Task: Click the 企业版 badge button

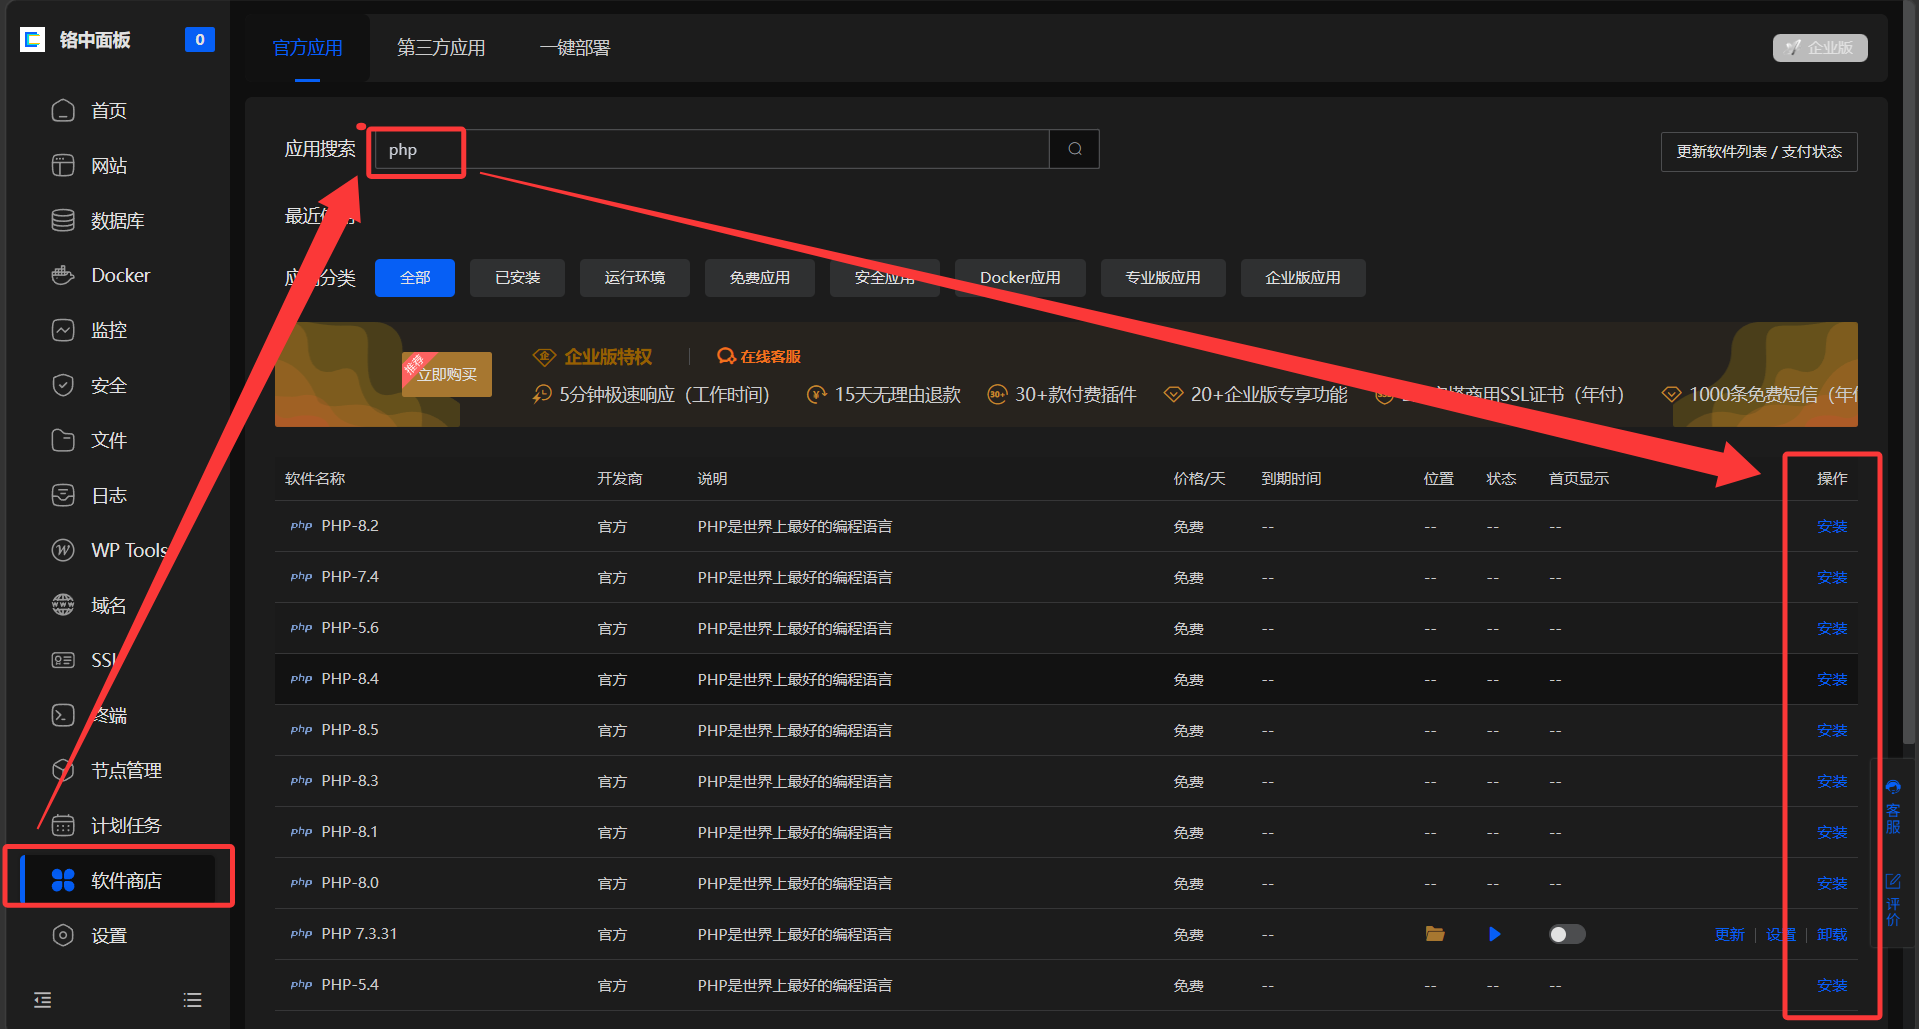Action: click(1820, 48)
